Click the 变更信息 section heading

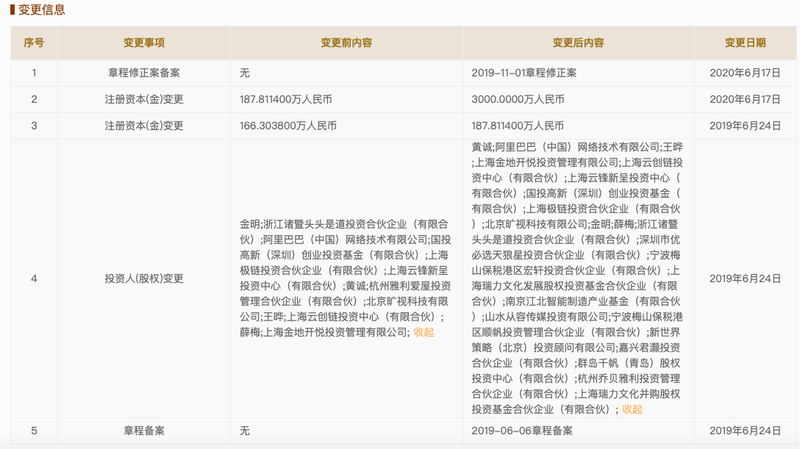[x=42, y=10]
